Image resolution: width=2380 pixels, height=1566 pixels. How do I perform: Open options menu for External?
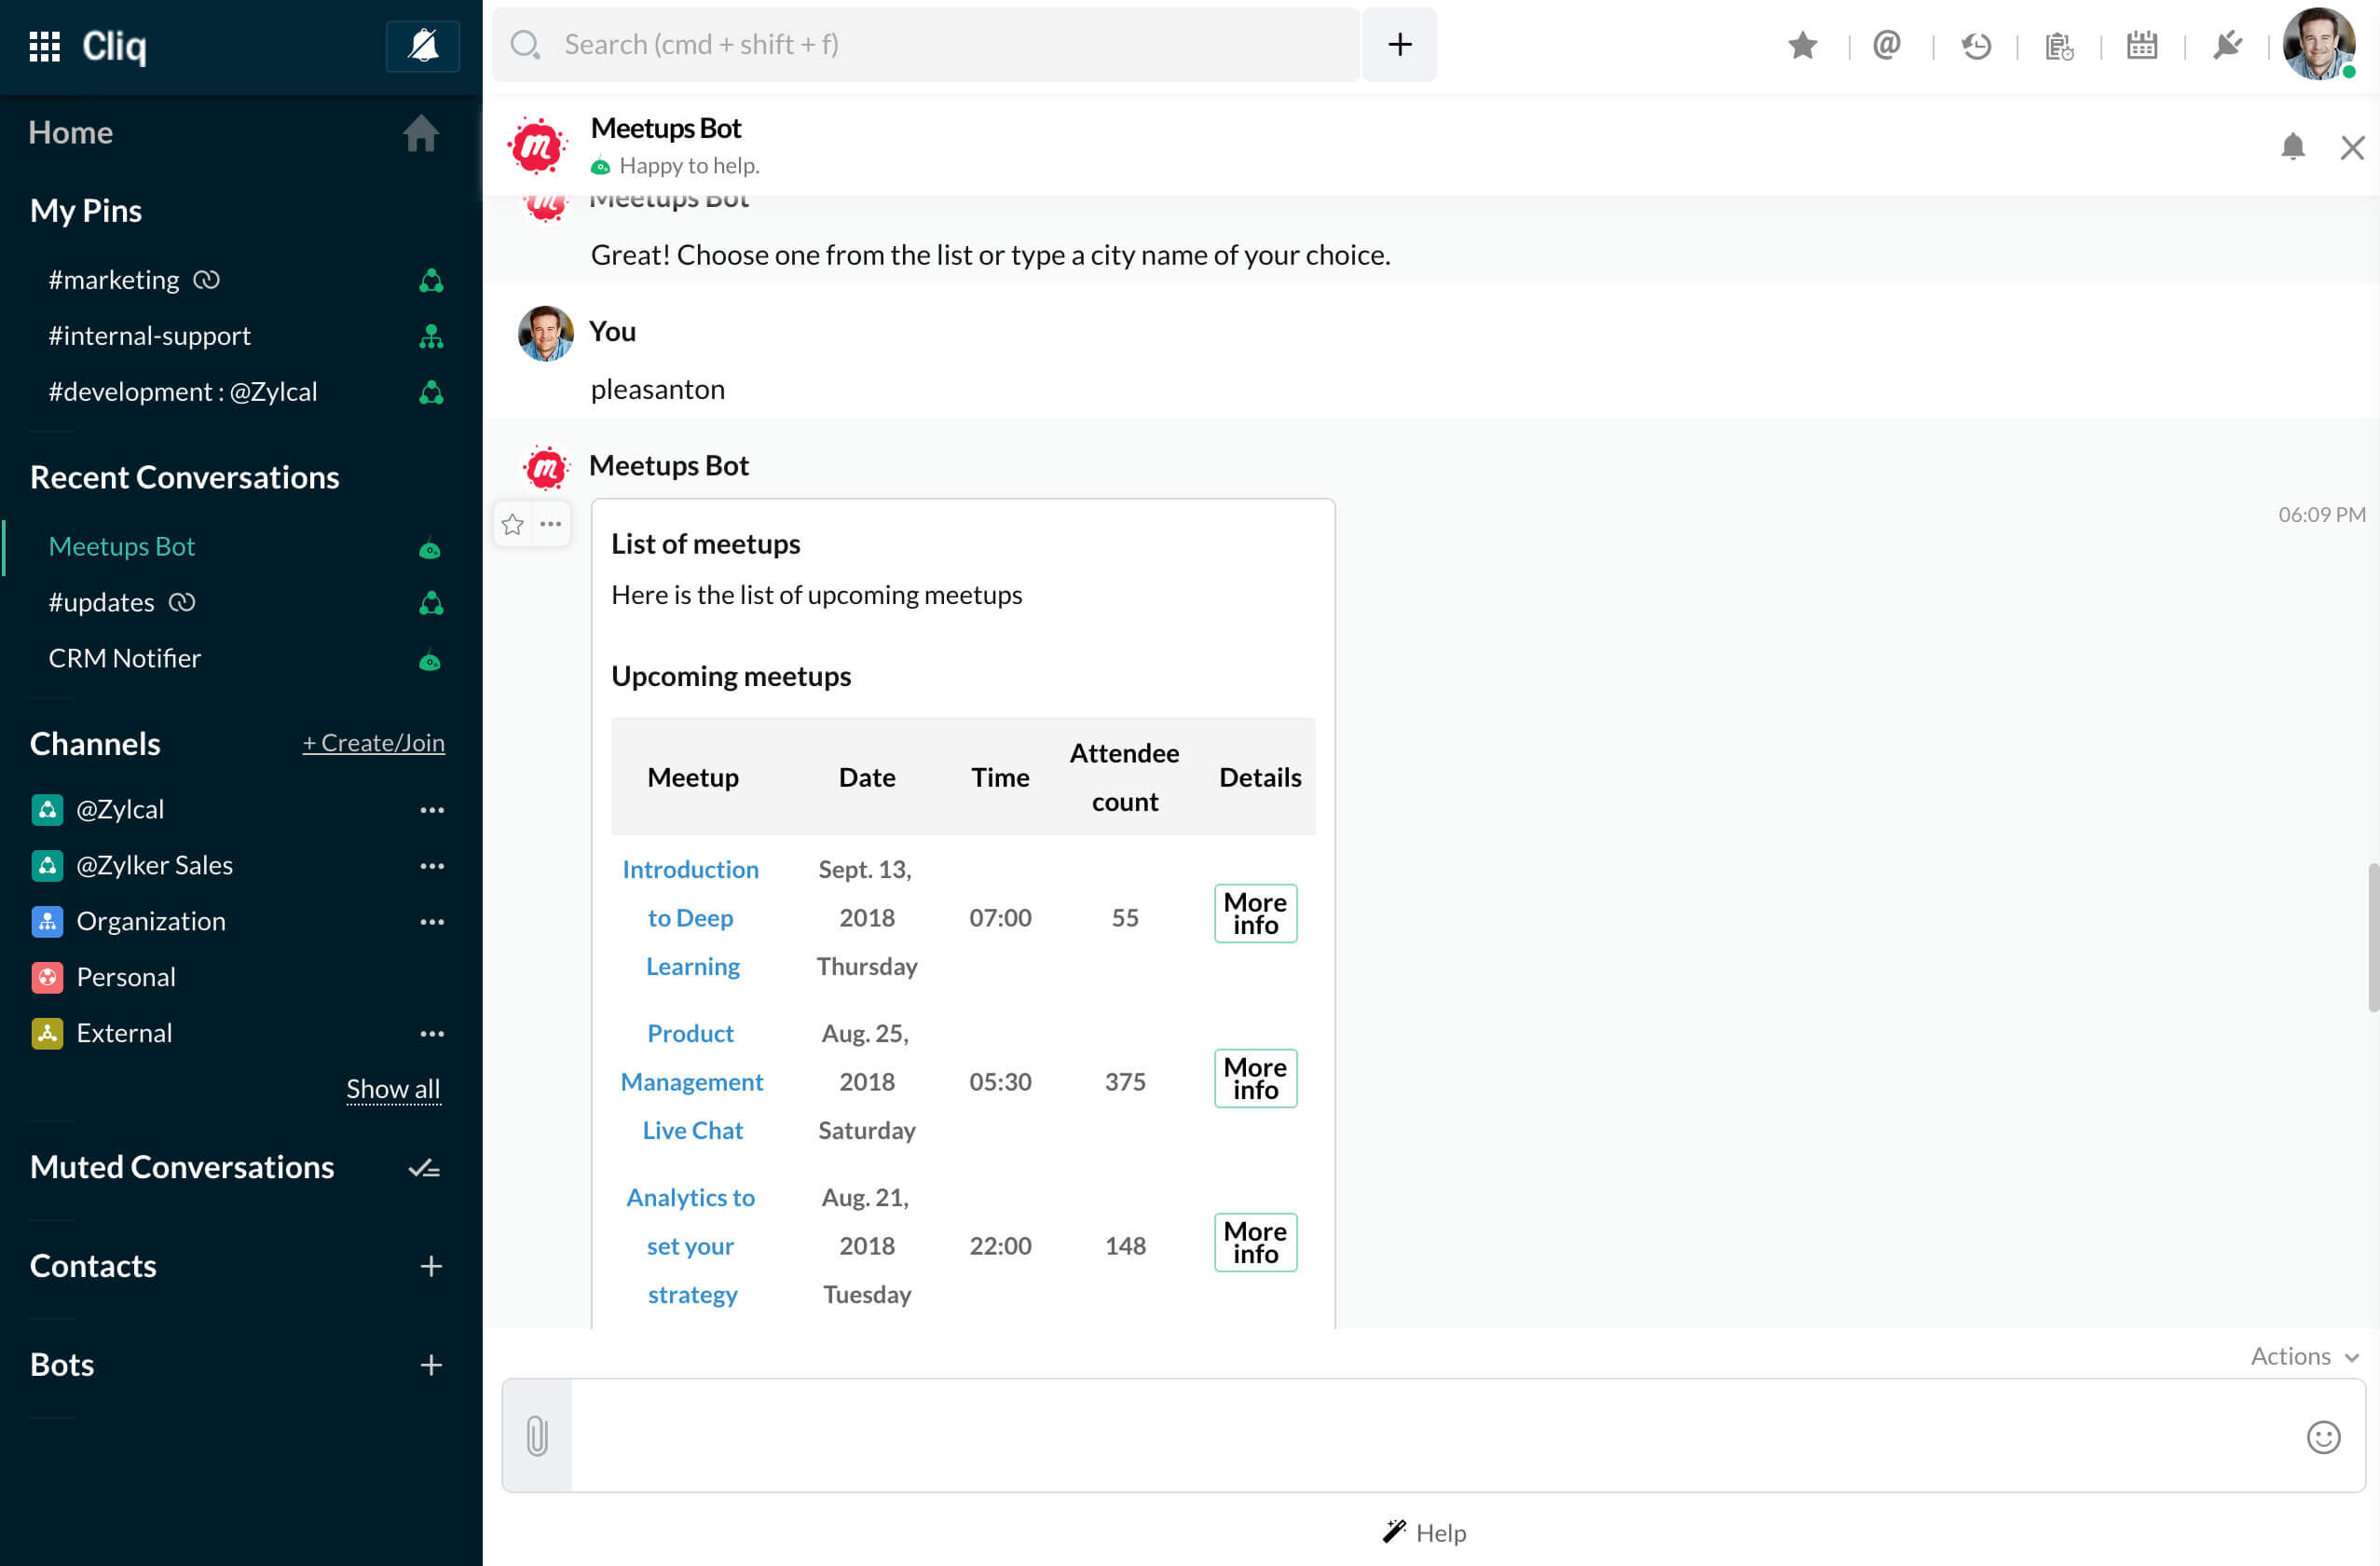pos(432,1034)
